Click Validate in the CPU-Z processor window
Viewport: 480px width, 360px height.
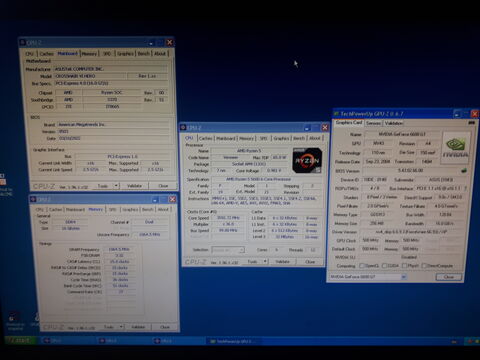pos(282,262)
